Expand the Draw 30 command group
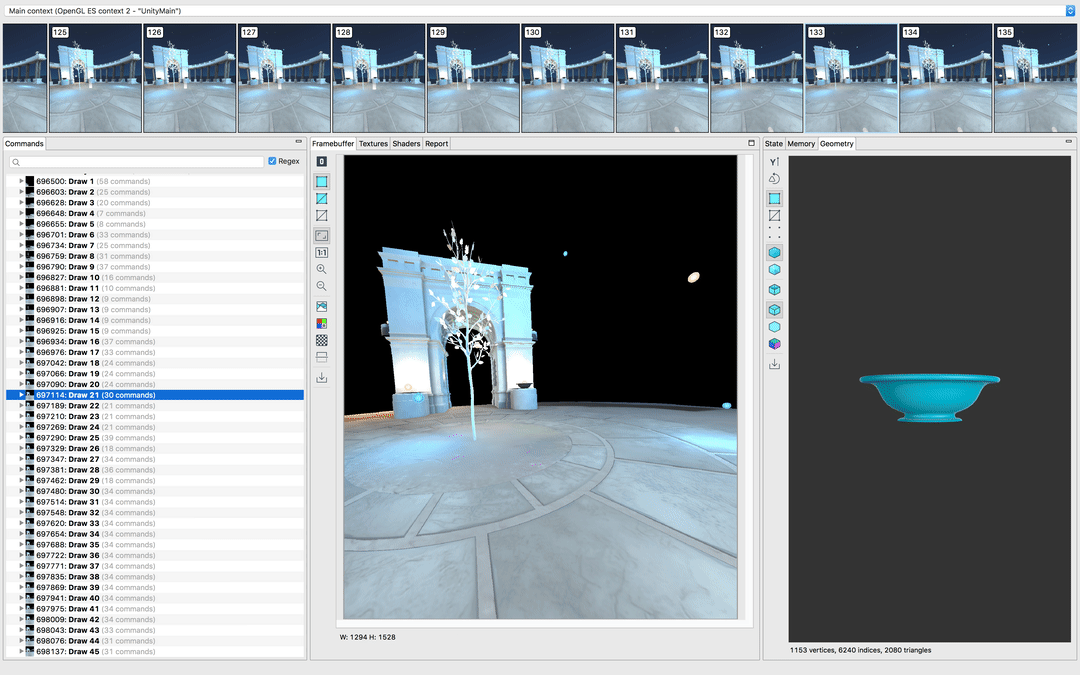The width and height of the screenshot is (1080, 675). 21,491
